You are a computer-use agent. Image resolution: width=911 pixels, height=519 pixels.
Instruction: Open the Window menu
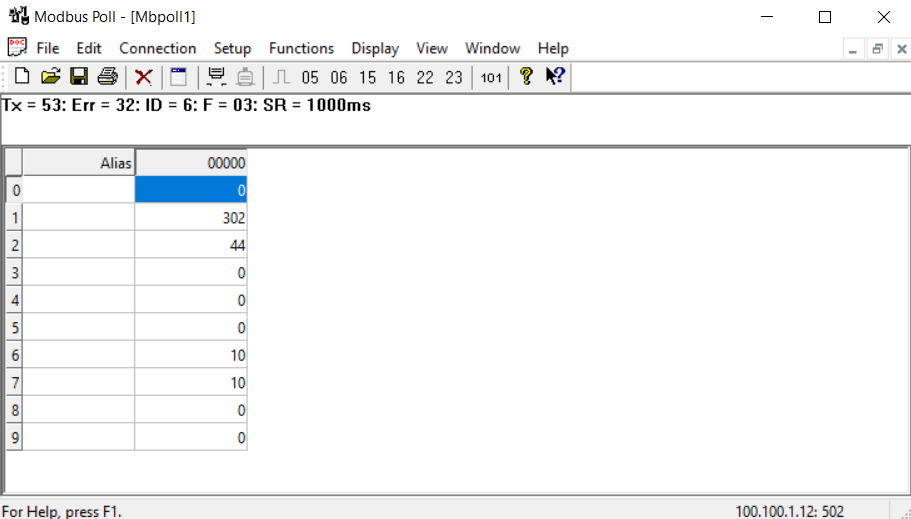(493, 48)
